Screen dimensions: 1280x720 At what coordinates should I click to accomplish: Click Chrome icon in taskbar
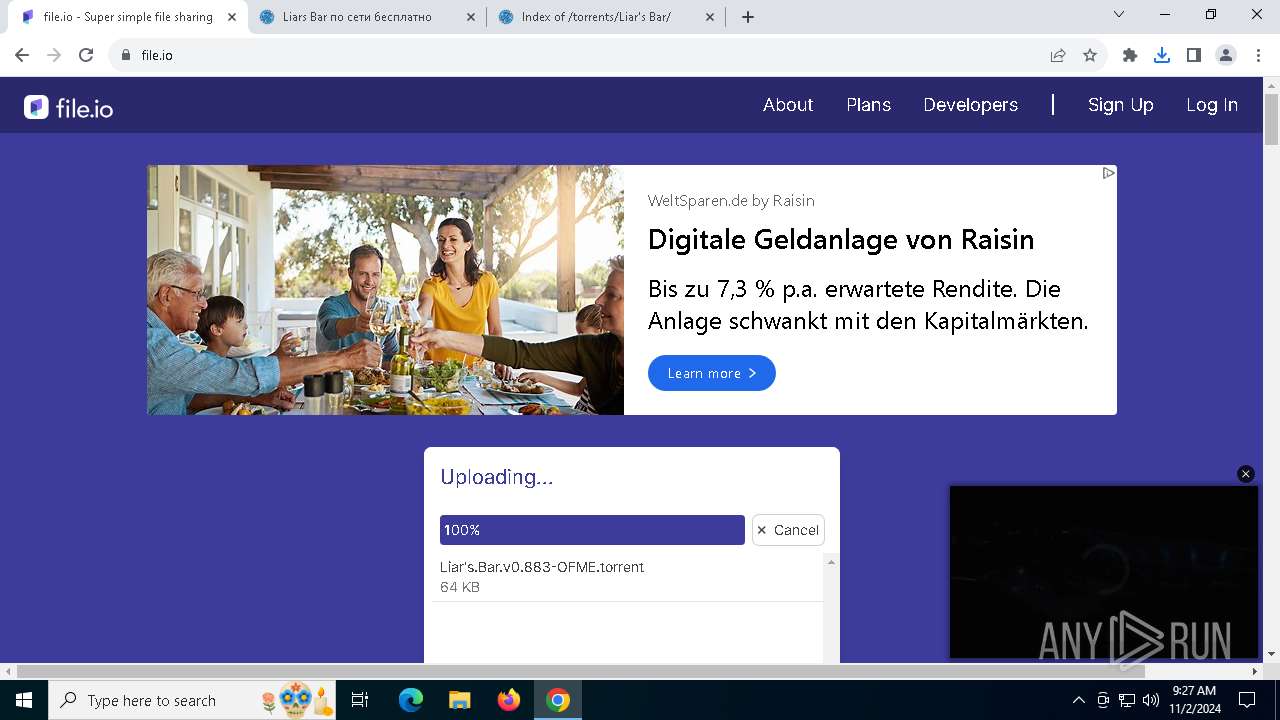pos(558,700)
